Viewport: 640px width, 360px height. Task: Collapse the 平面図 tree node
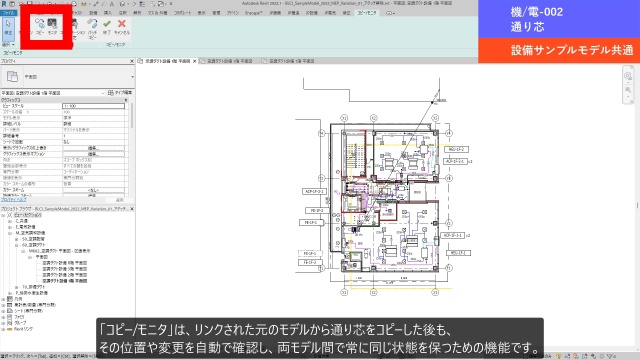[30, 257]
